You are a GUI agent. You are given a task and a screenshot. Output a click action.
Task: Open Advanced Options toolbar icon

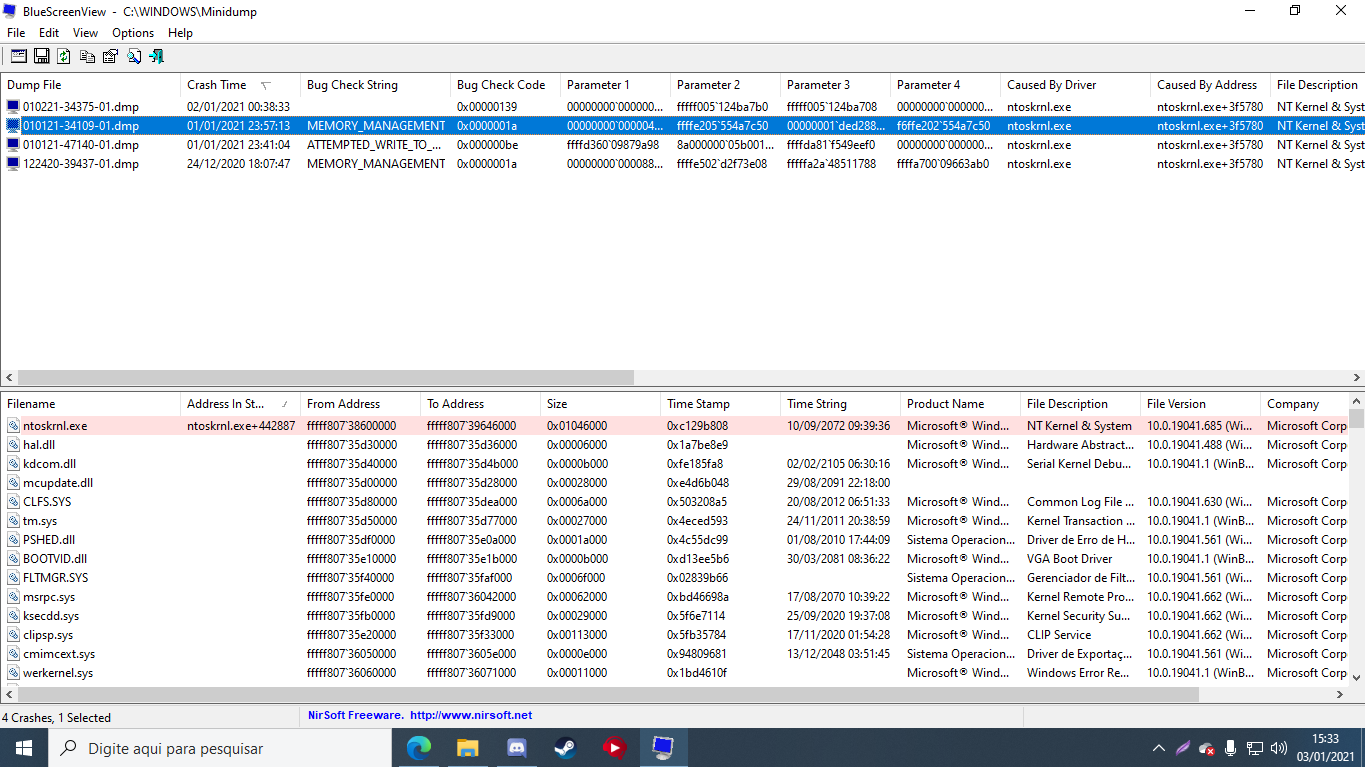pos(19,56)
